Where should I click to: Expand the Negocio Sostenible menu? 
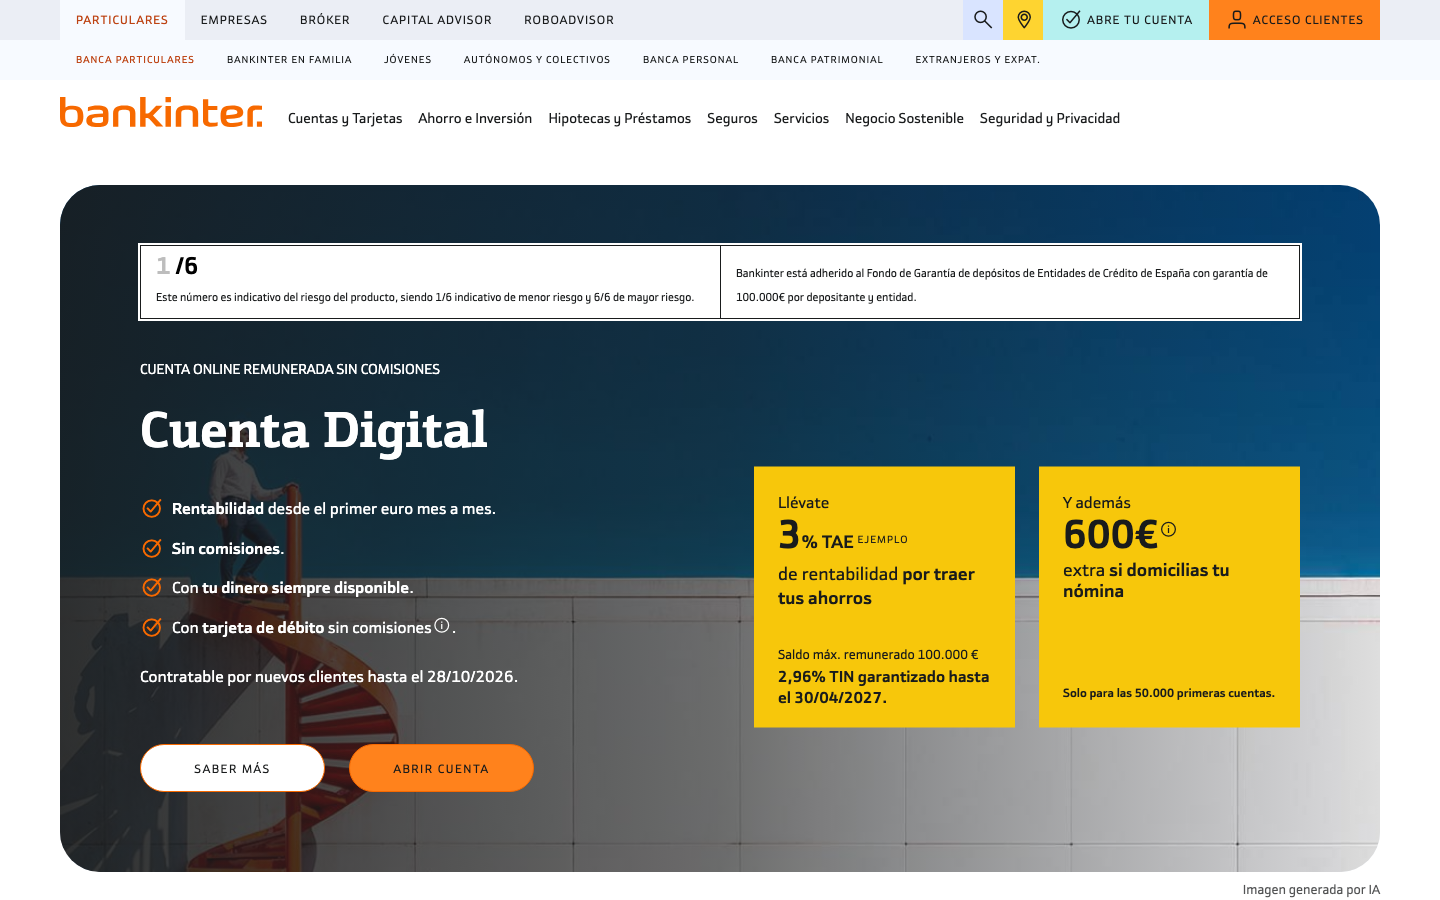pyautogui.click(x=904, y=118)
